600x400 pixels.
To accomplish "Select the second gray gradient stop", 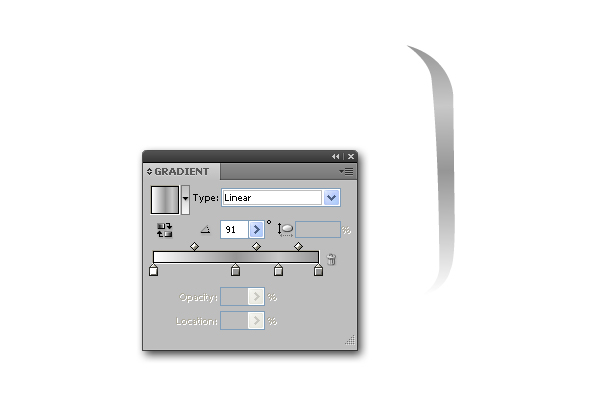I will point(235,270).
